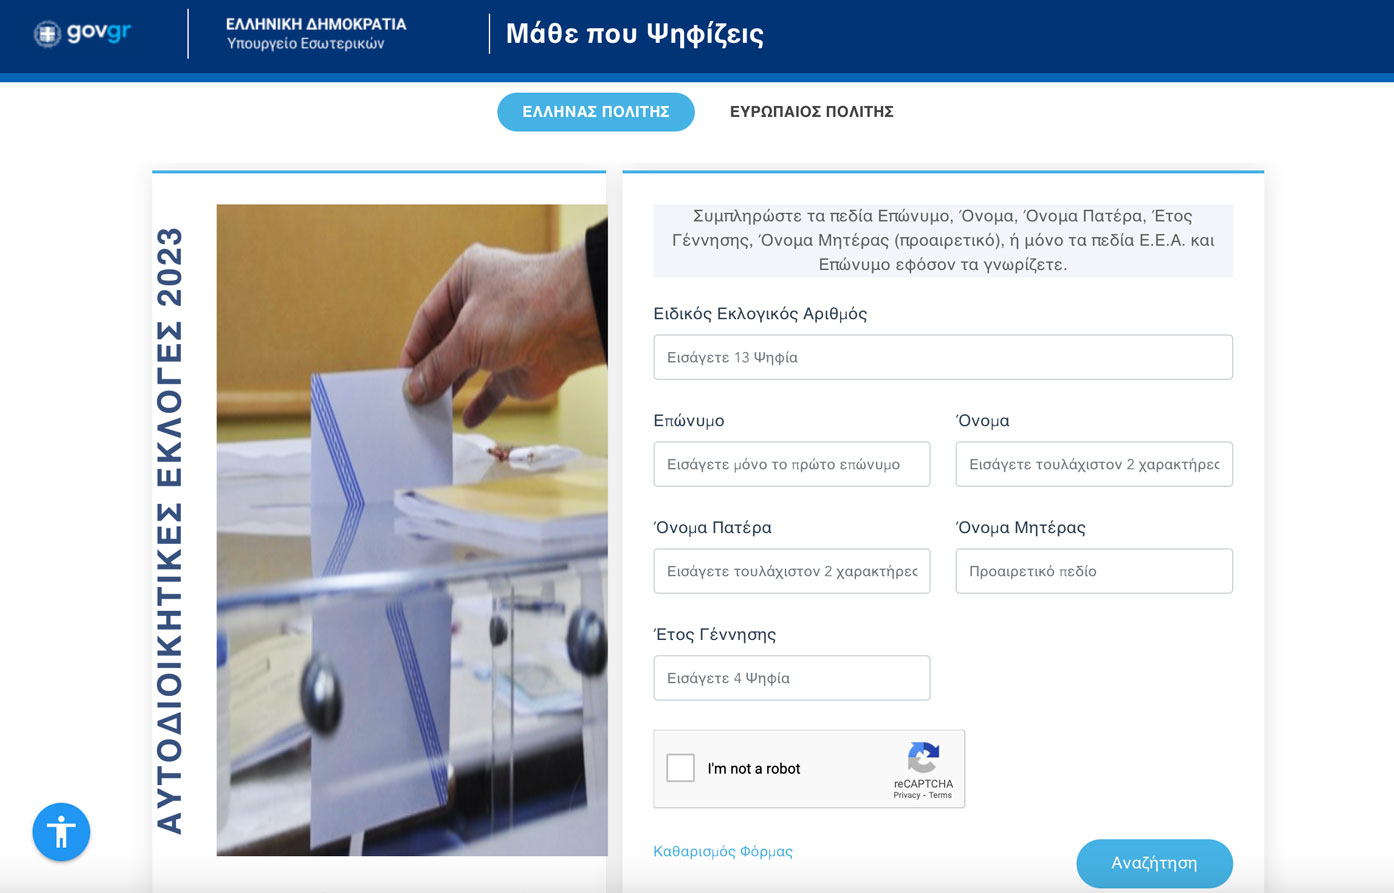1394x893 pixels.
Task: Focus the Ειδικός Εκλογικός Αριθμός field
Action: pyautogui.click(x=943, y=357)
